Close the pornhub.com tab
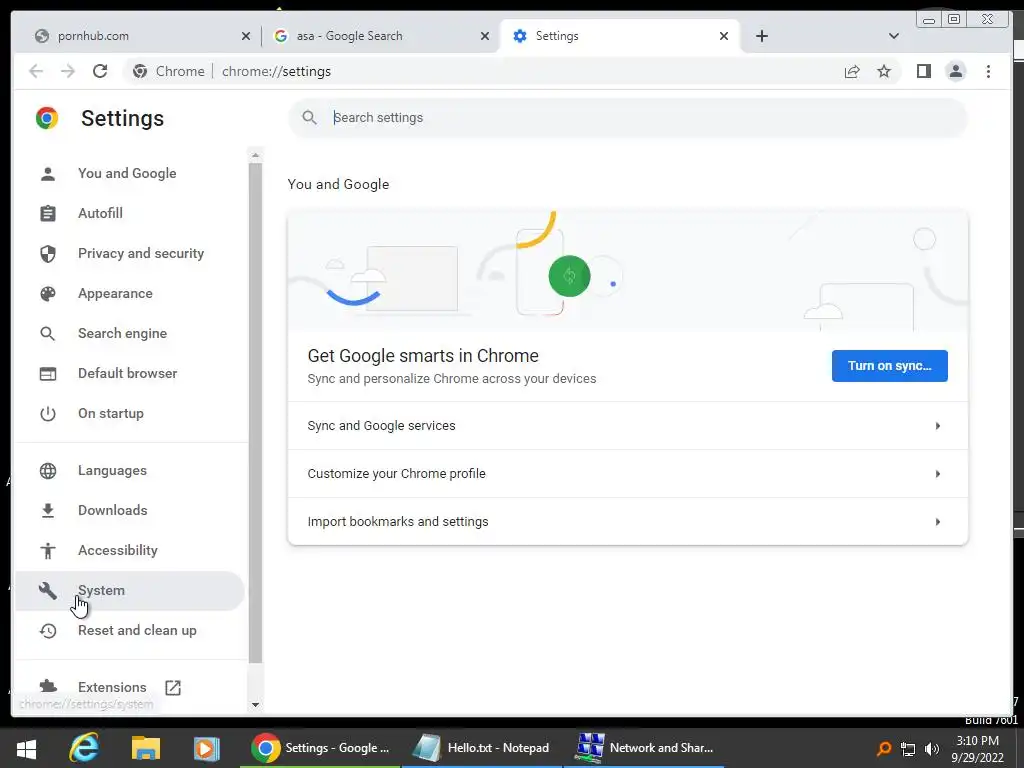The width and height of the screenshot is (1024, 768). 246,36
